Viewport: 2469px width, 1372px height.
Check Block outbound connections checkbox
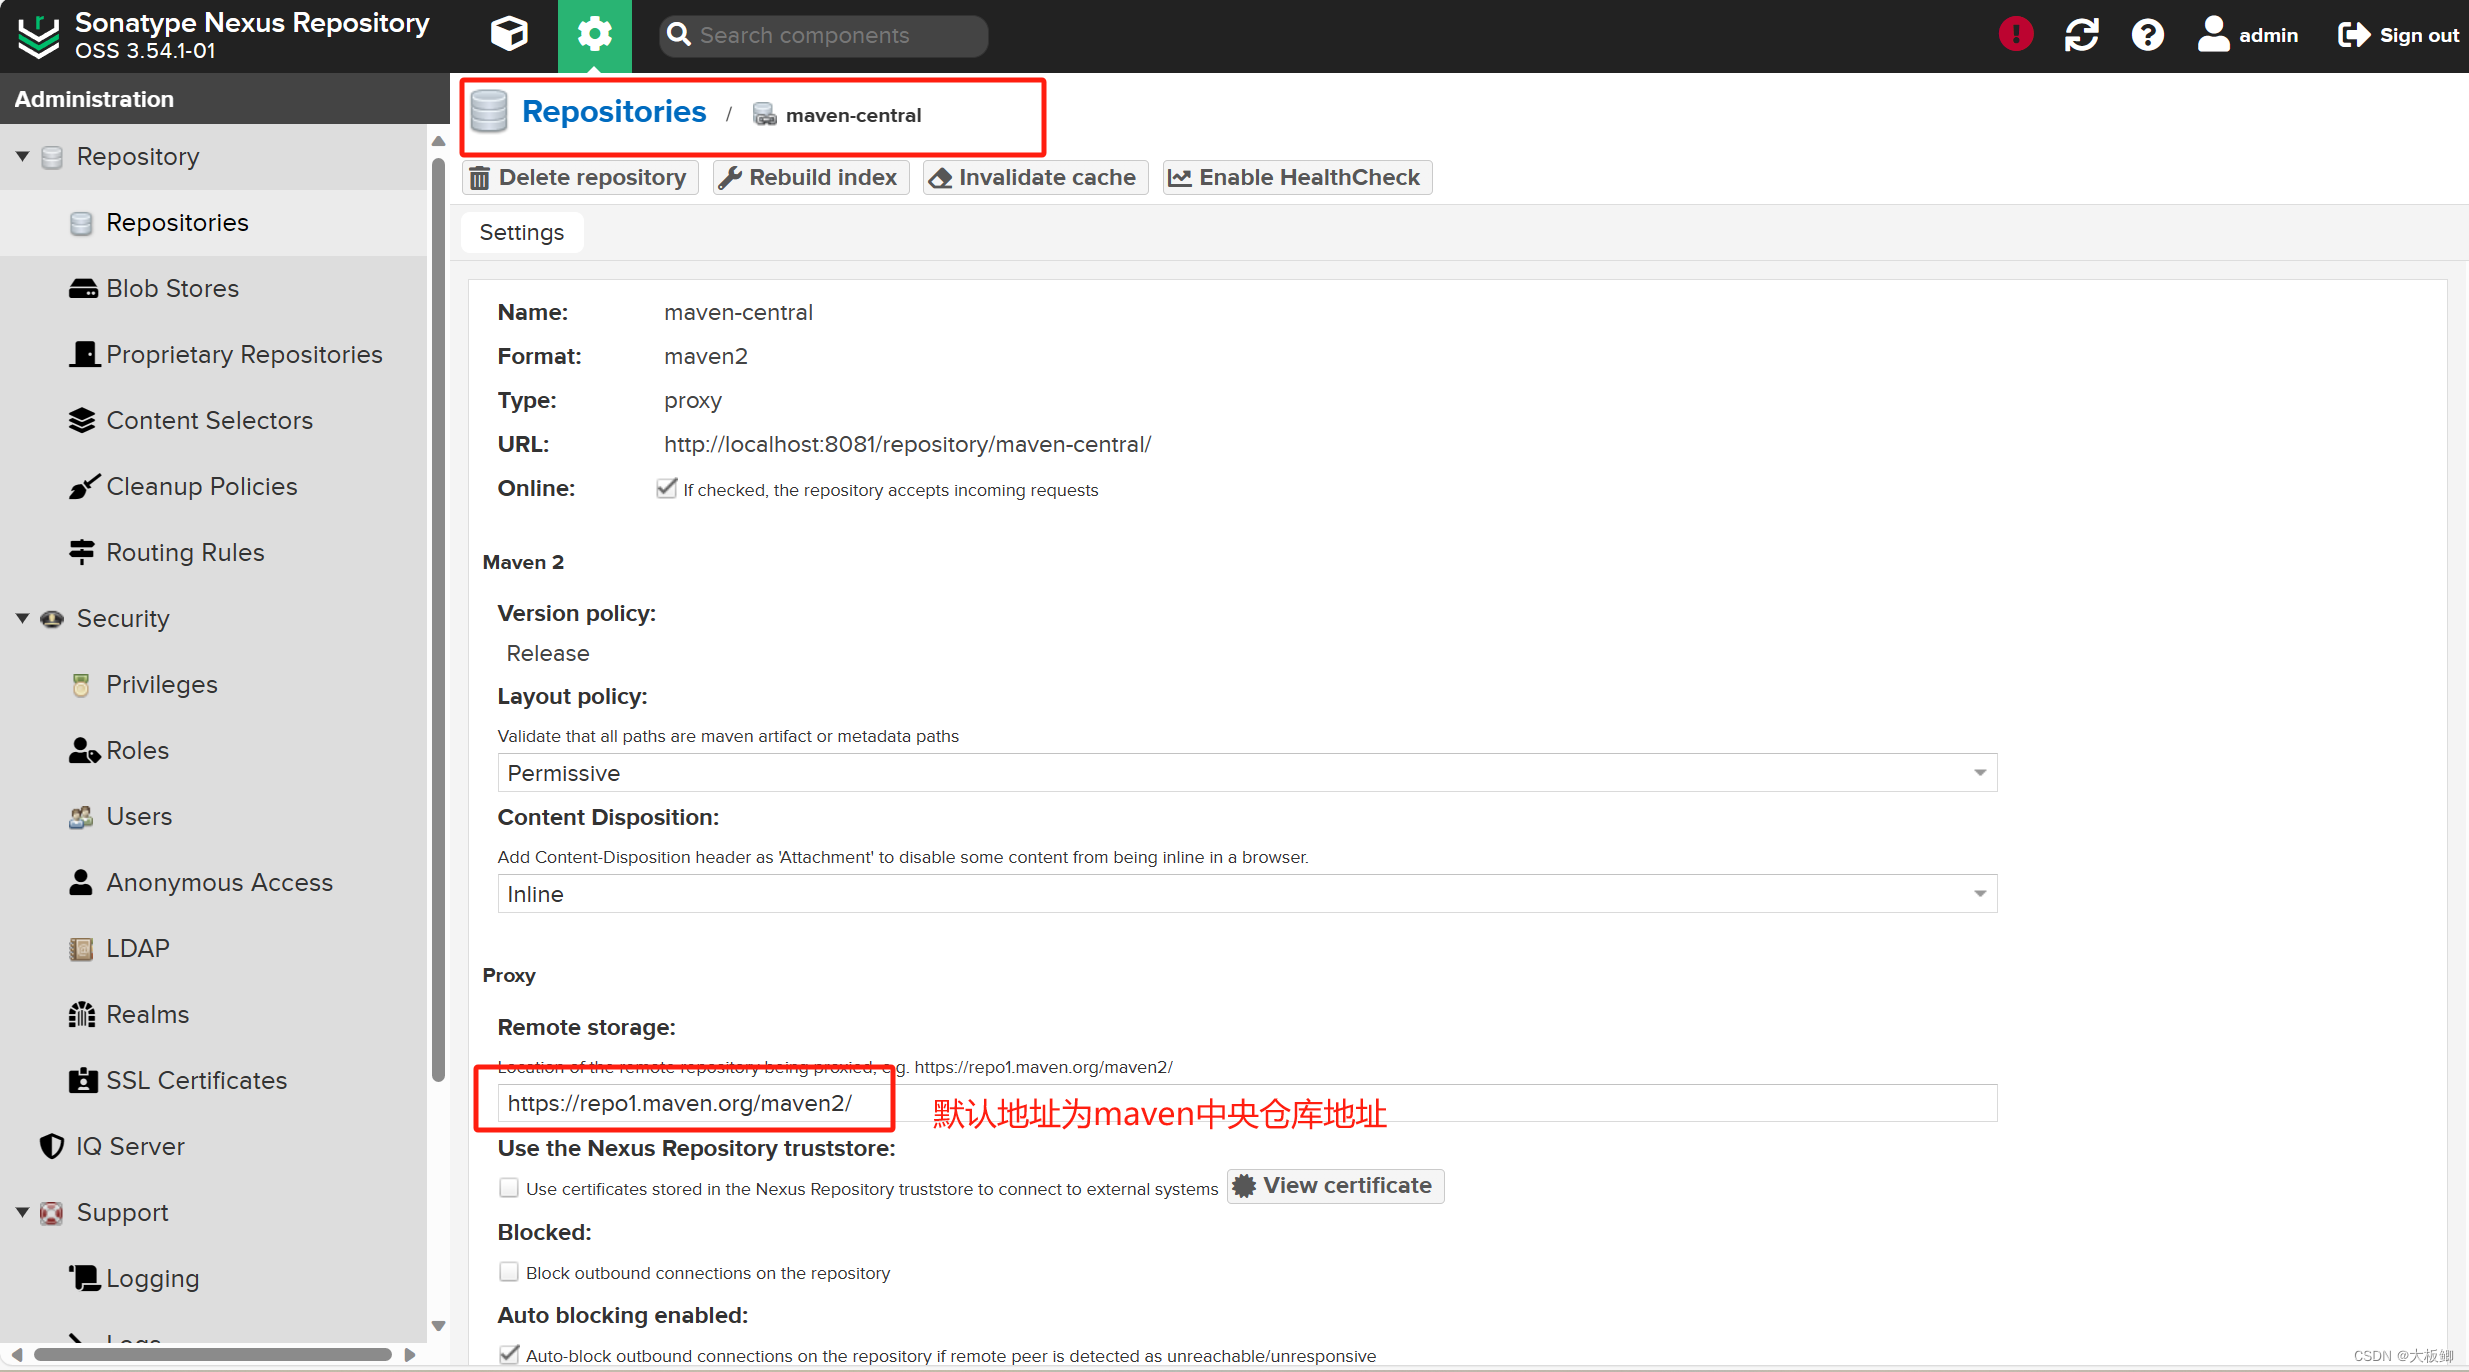[x=509, y=1271]
